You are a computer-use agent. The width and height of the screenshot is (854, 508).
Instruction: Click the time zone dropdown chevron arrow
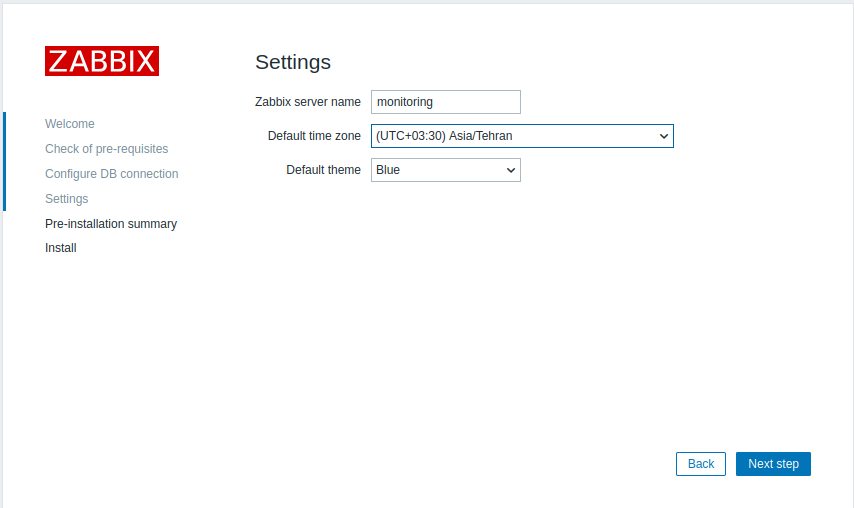664,136
